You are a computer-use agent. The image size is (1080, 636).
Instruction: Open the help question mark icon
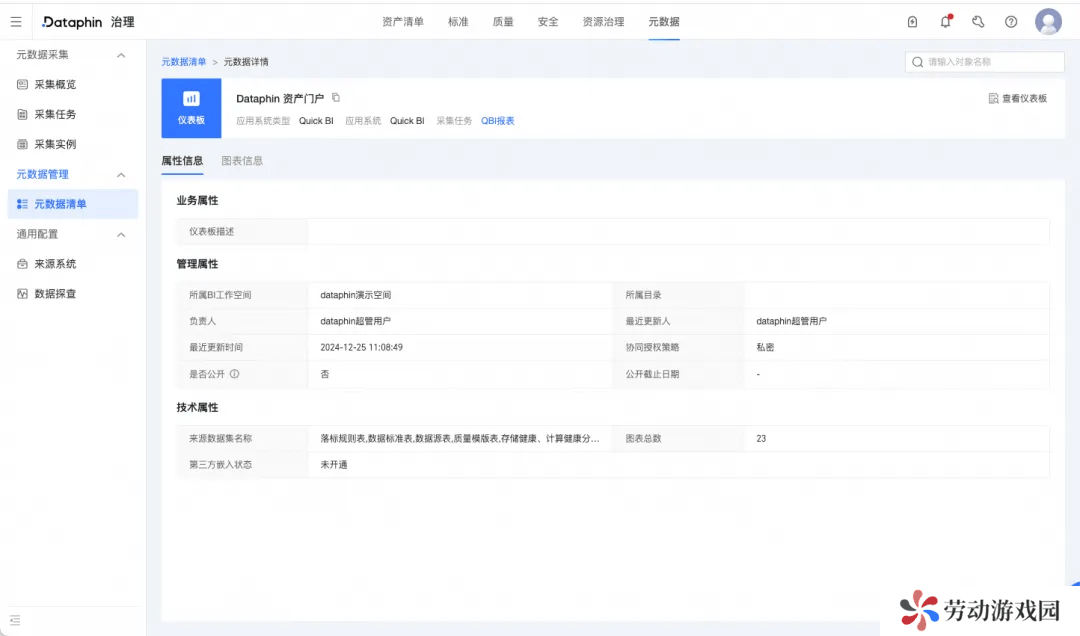[1011, 22]
